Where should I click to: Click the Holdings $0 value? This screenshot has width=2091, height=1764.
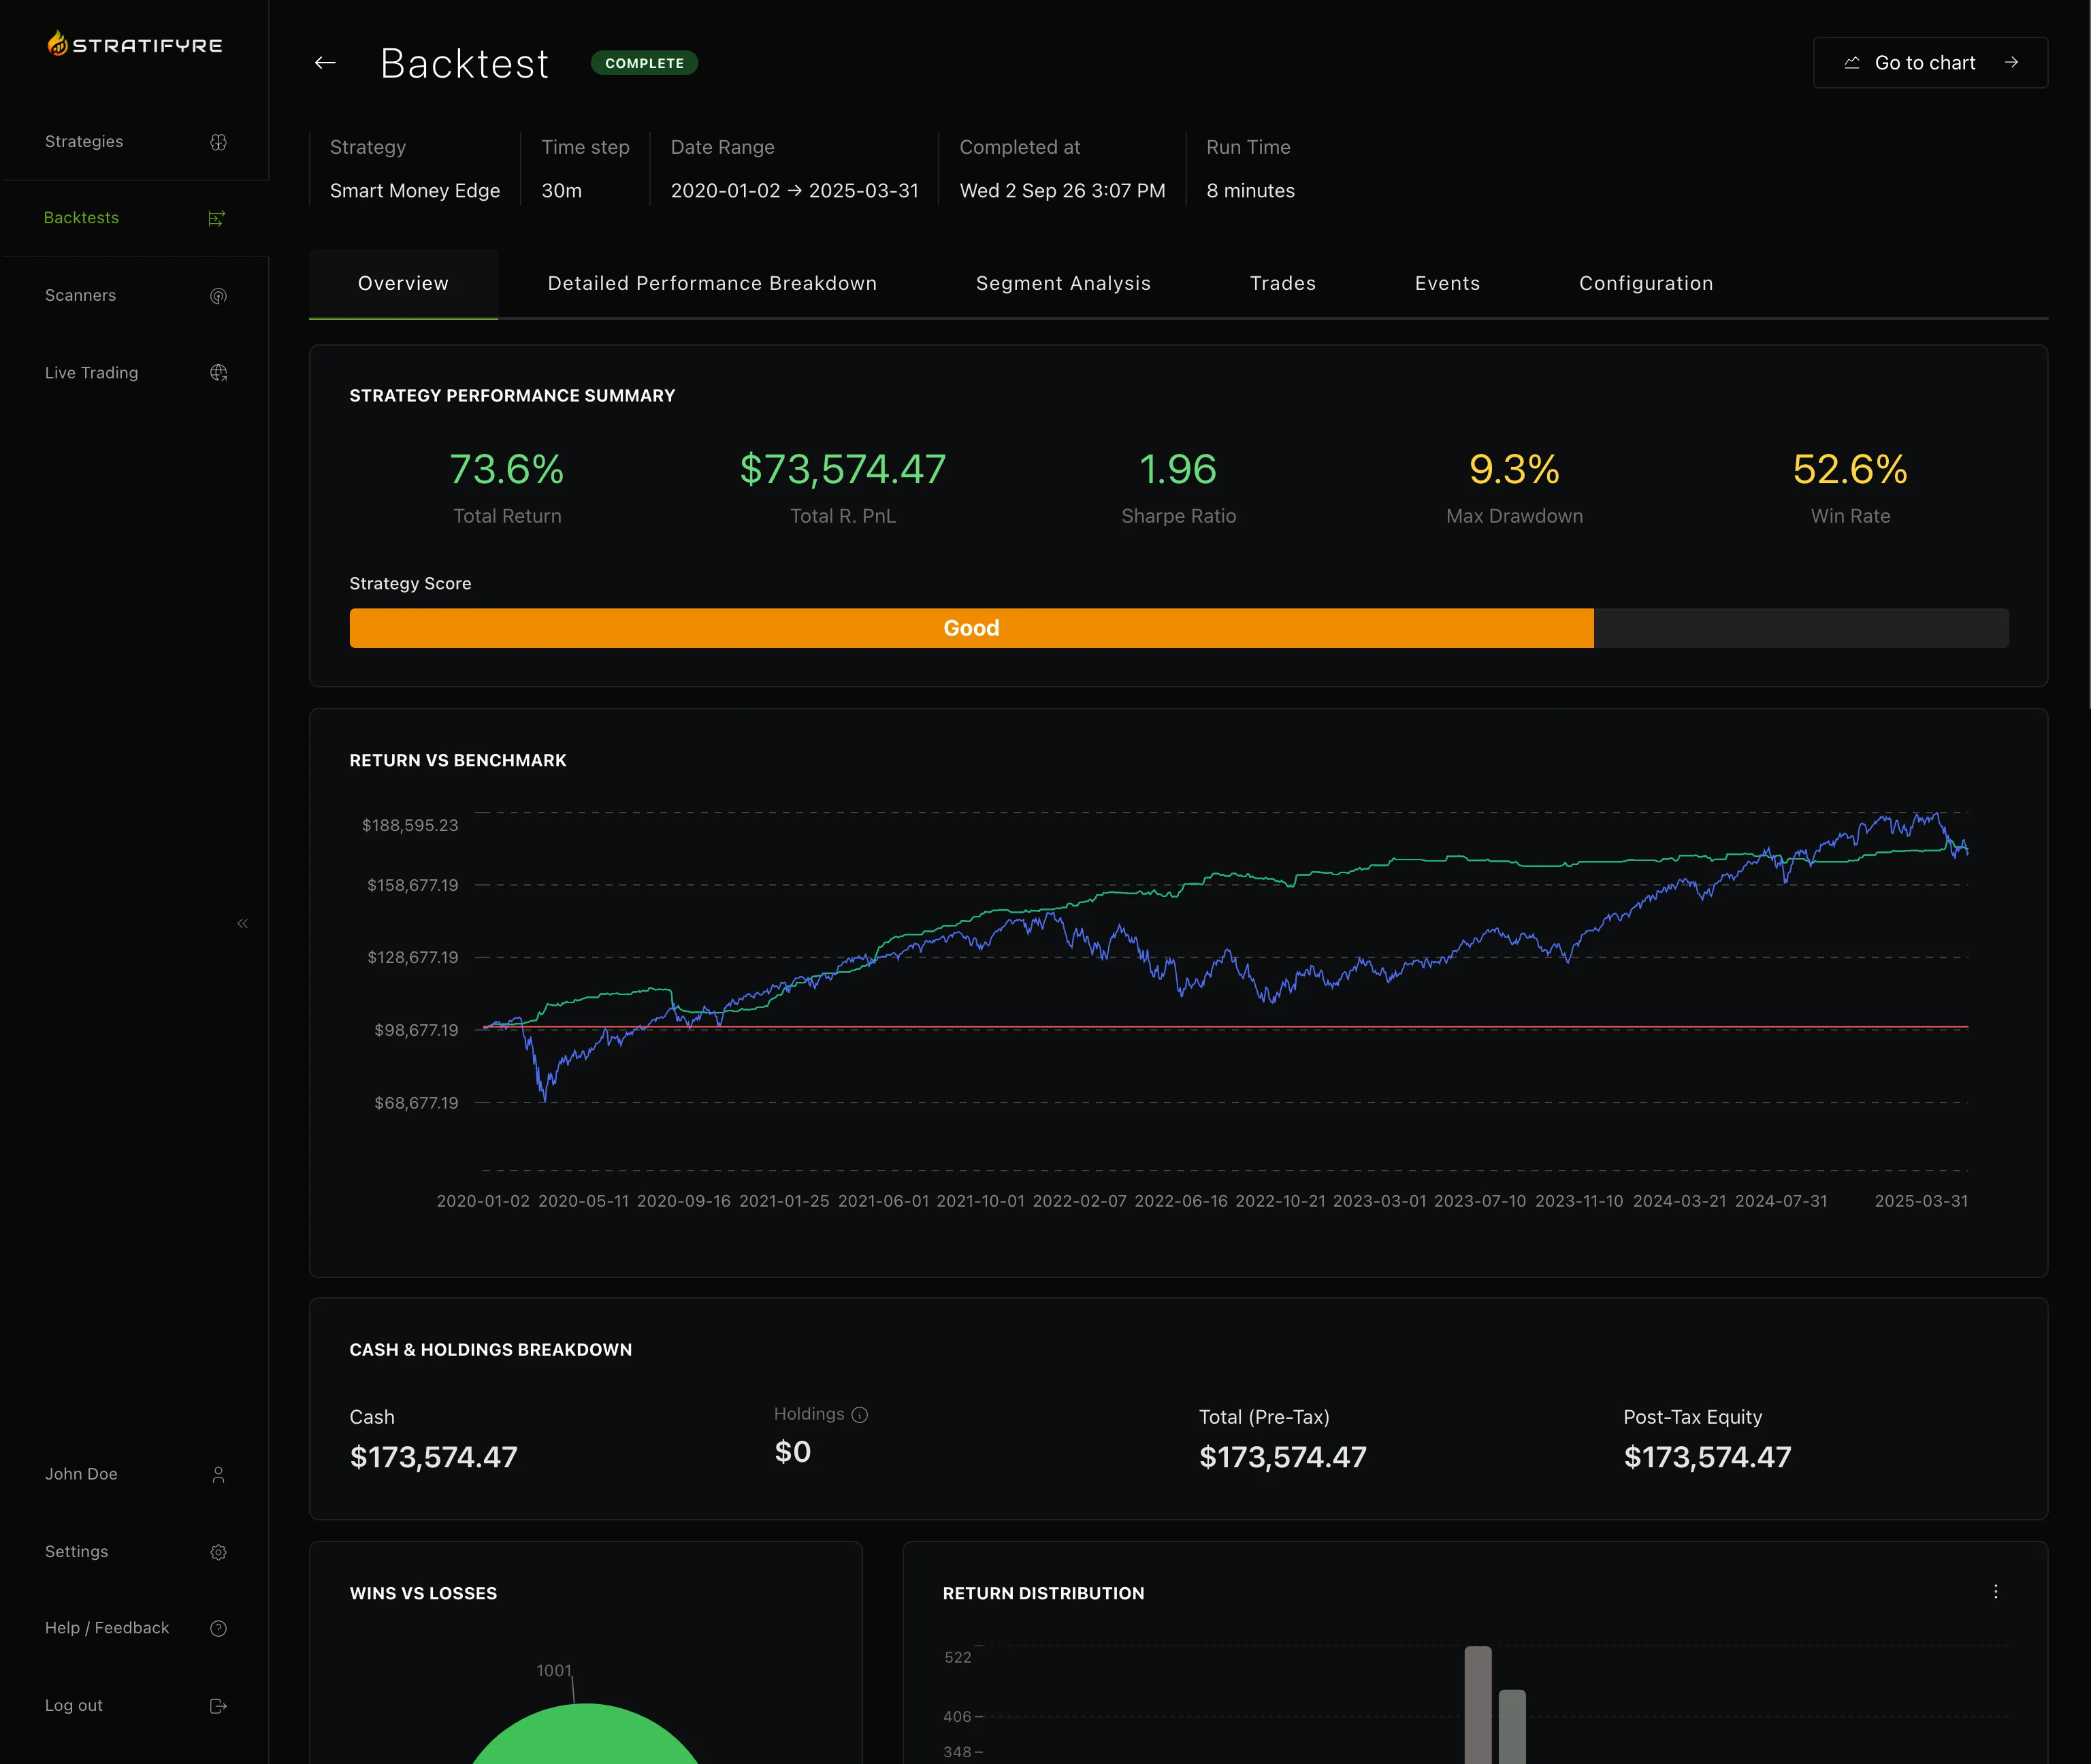pos(793,1452)
